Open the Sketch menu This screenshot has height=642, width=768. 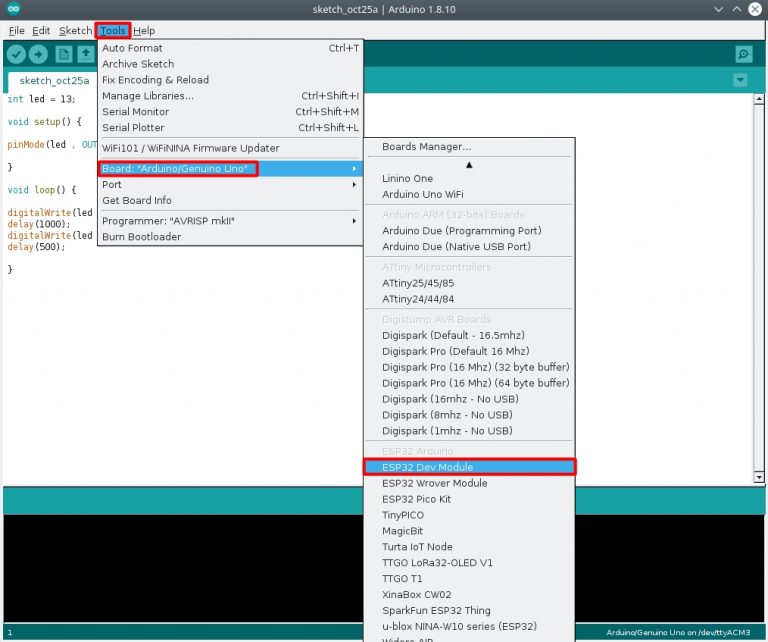click(x=75, y=30)
